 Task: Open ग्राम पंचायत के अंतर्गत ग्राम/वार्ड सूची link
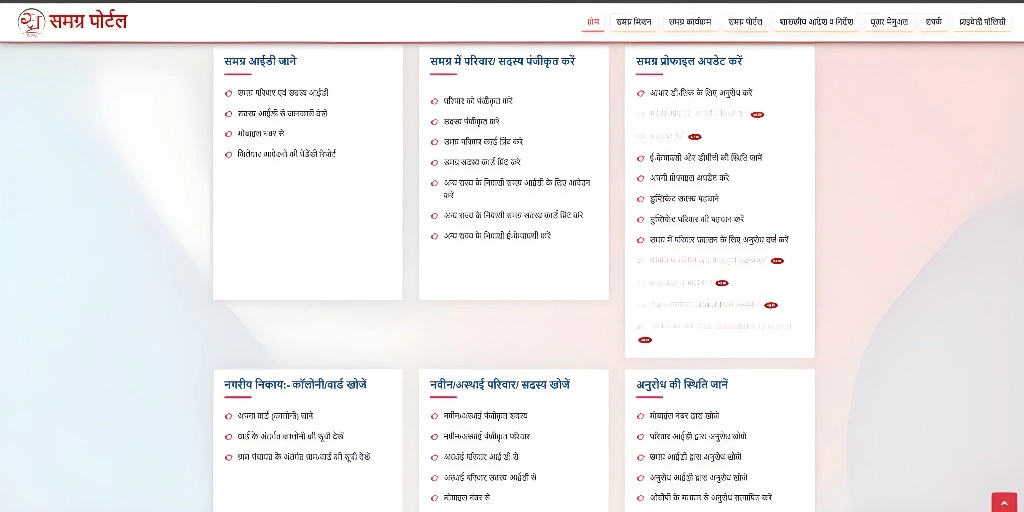(304, 457)
